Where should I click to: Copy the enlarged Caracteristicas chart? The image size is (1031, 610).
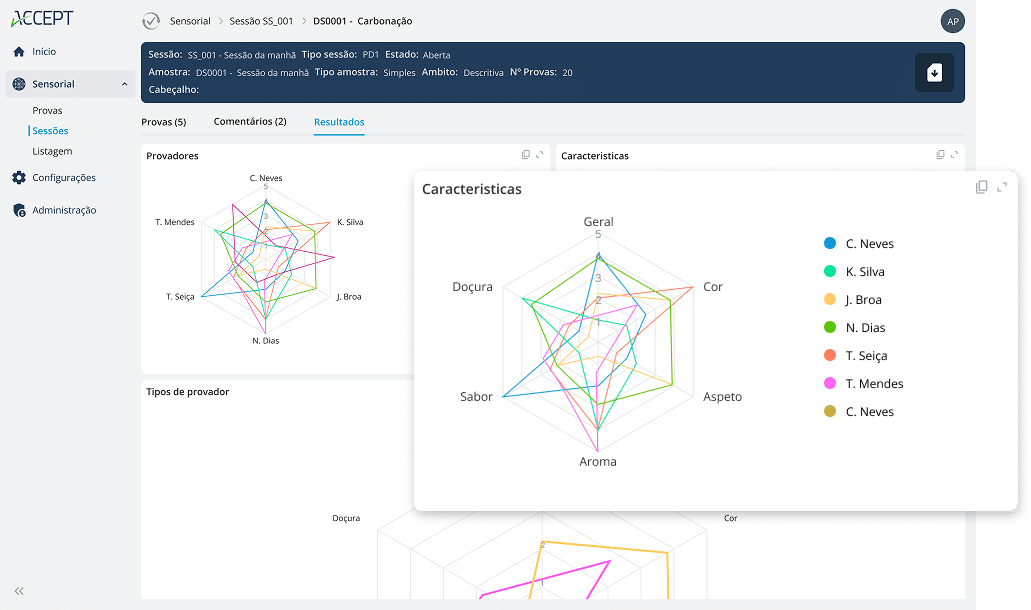pos(982,187)
